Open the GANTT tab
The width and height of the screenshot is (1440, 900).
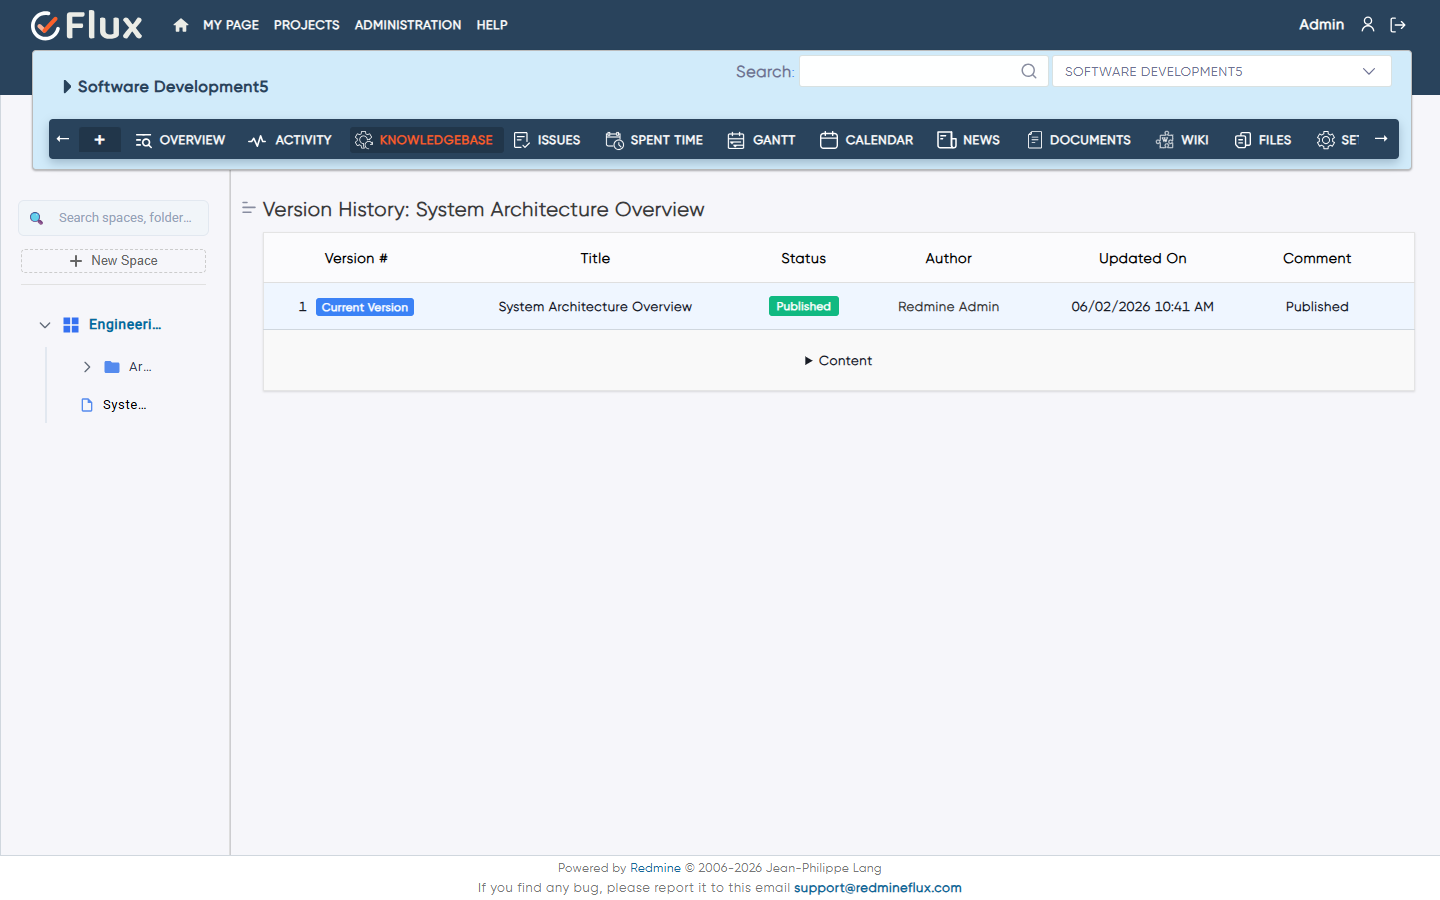click(x=761, y=140)
